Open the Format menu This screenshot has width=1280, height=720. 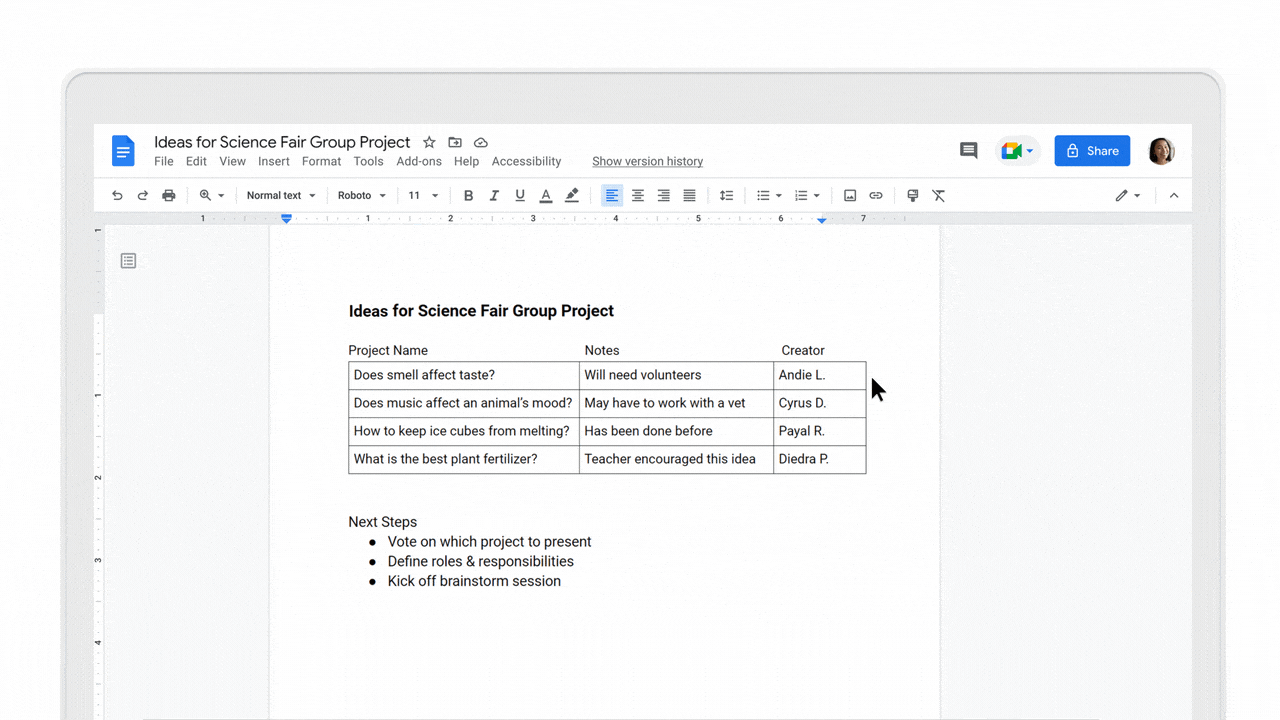coord(321,161)
